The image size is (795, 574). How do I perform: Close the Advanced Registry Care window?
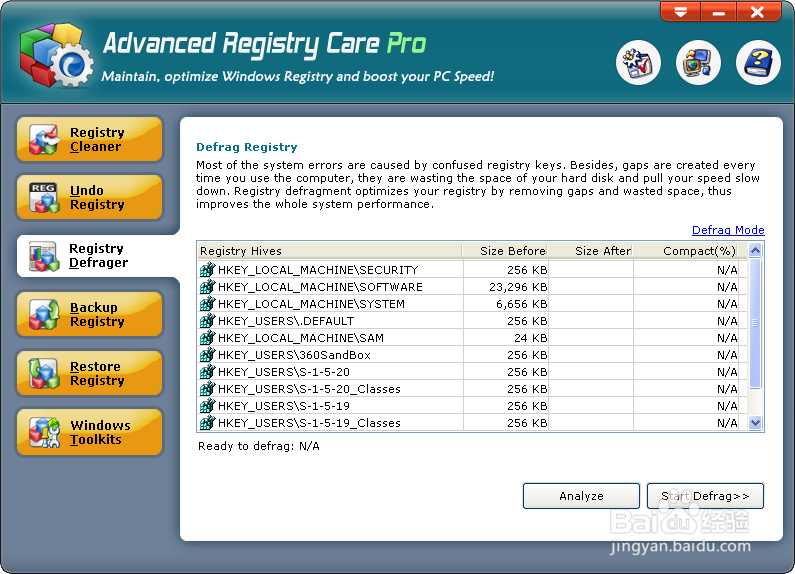(758, 12)
